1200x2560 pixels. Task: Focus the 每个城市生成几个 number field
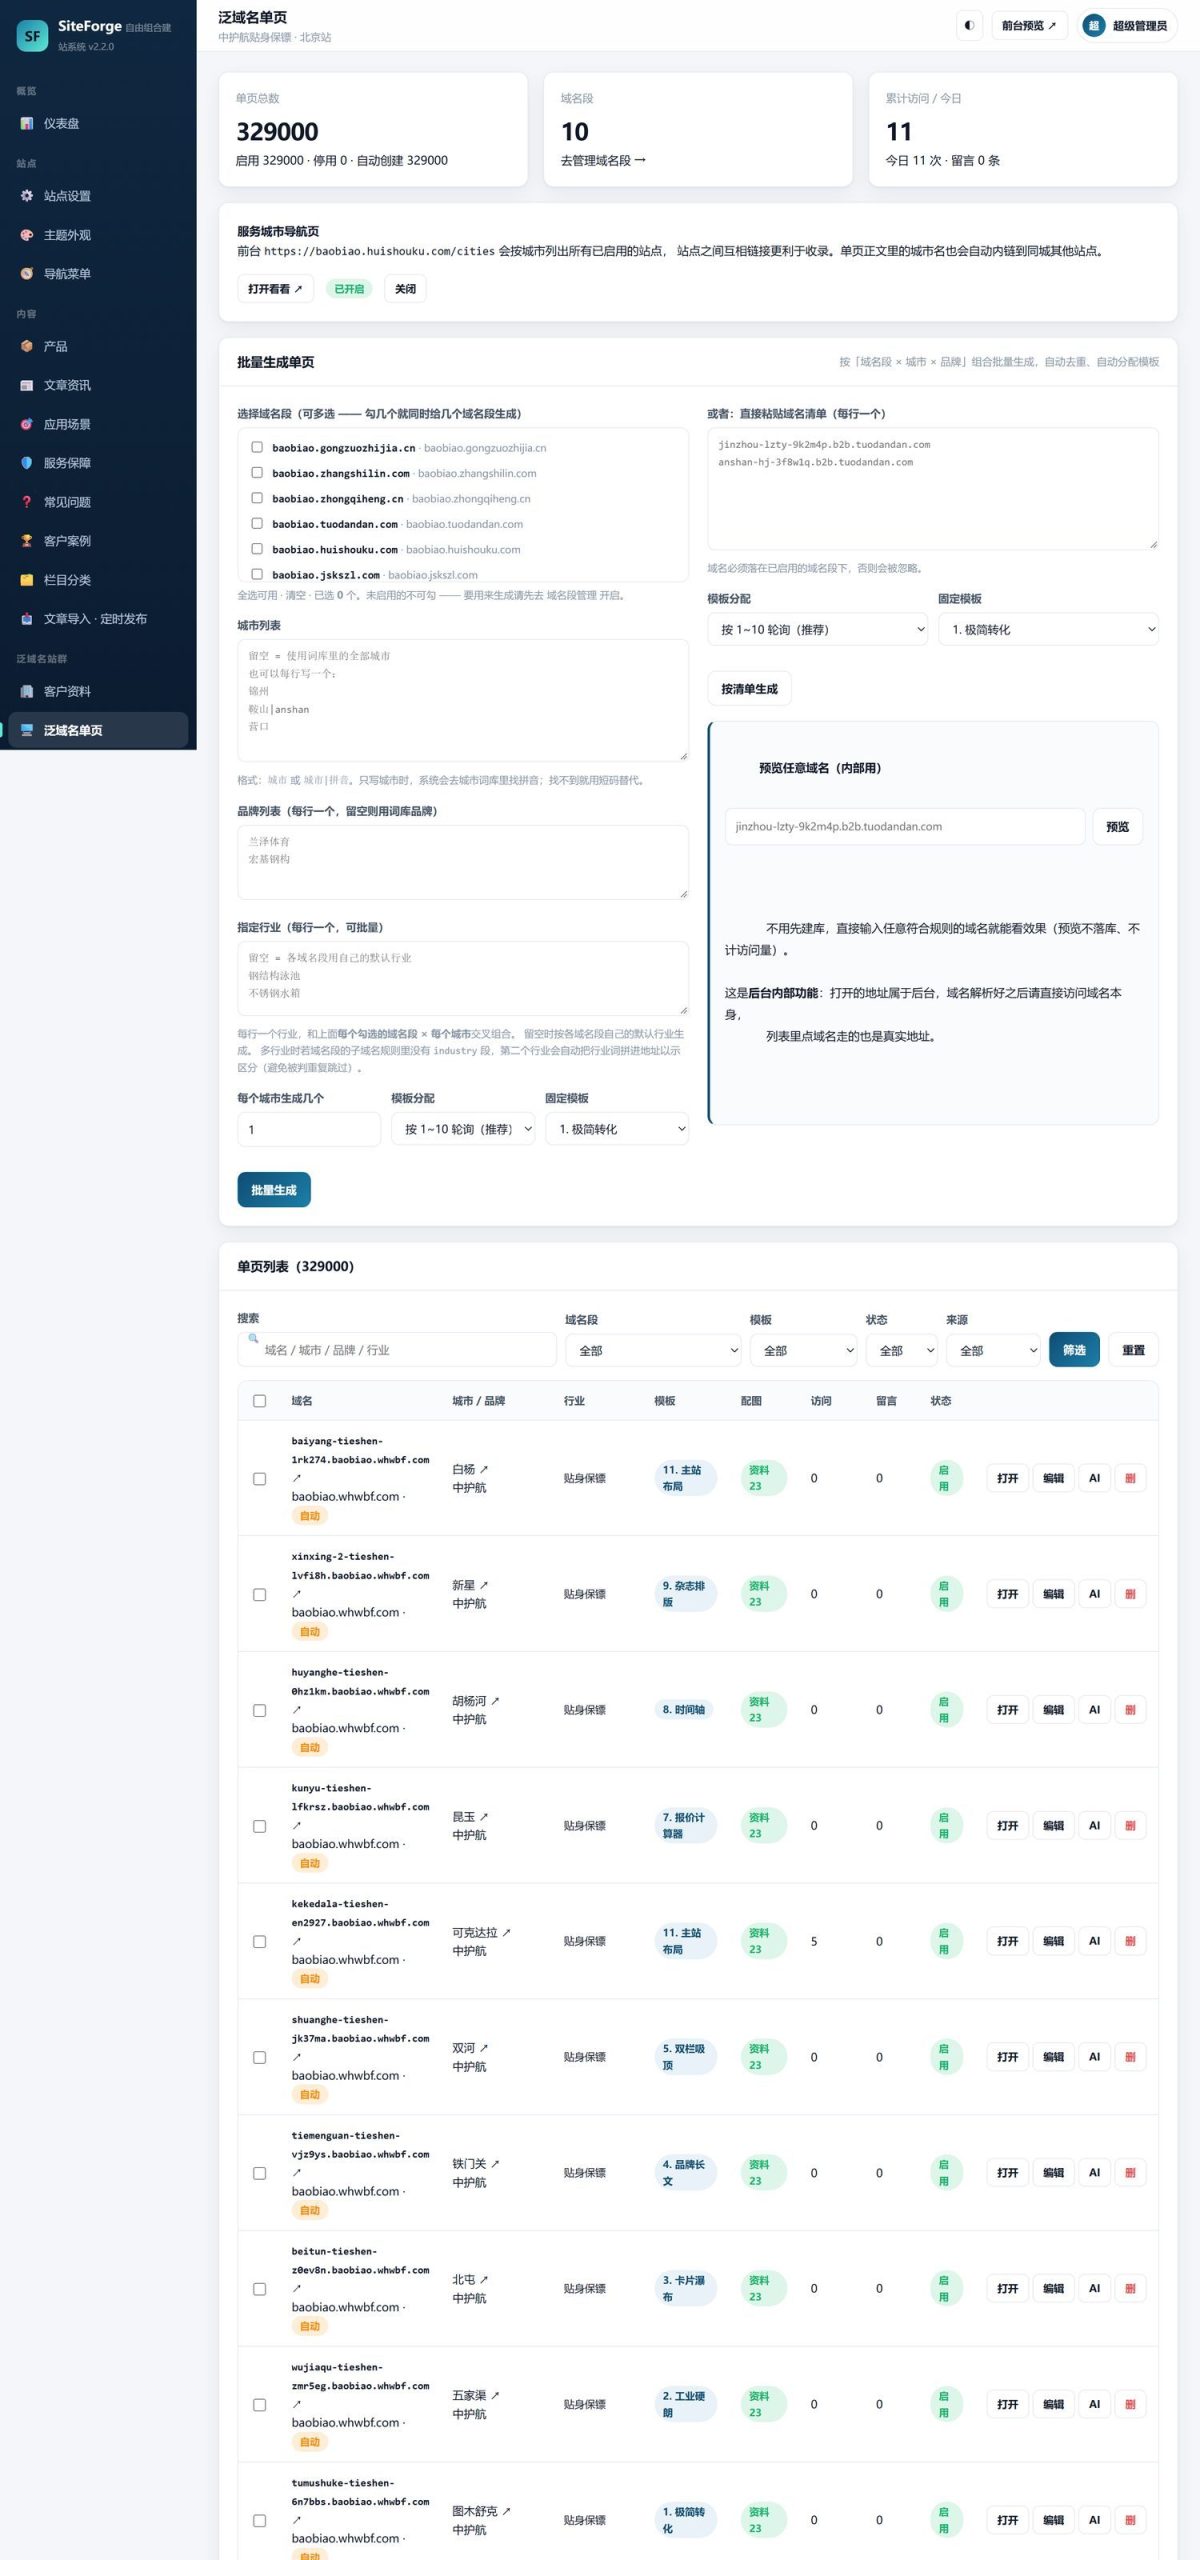point(309,1129)
